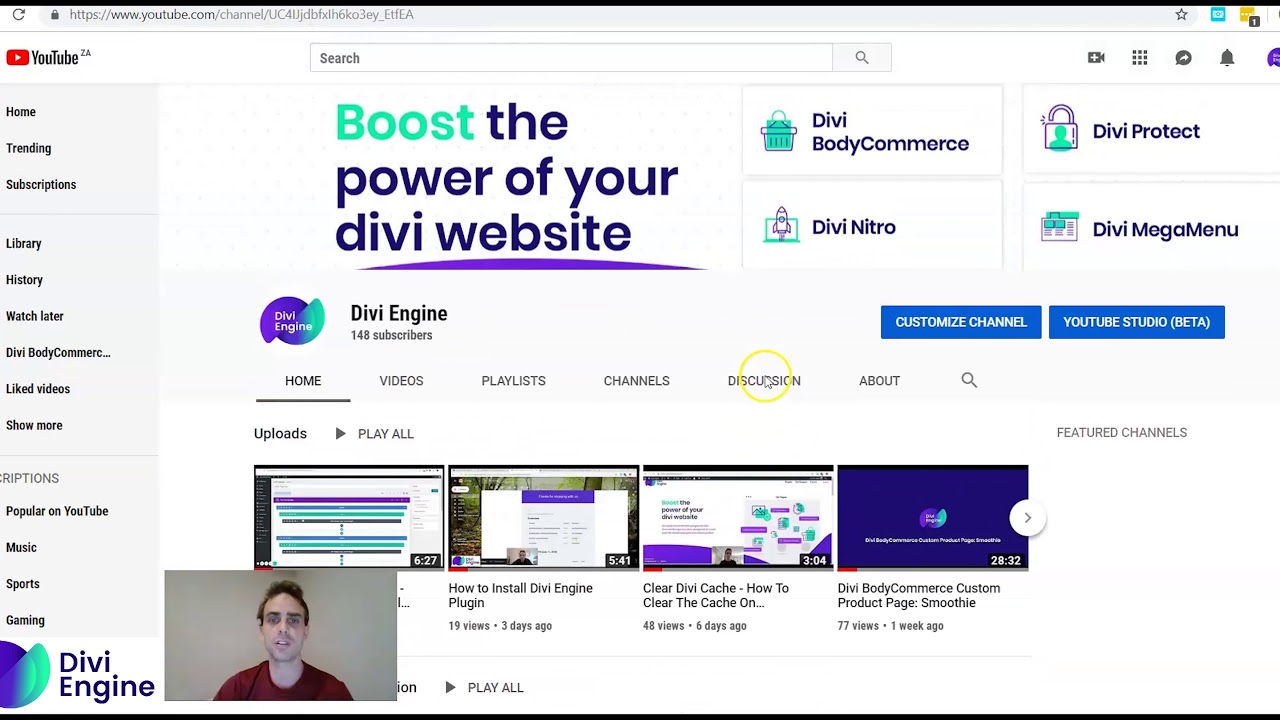Screen dimensions: 1280x720
Task: Open 'Divi BodyCommerce Custom Product Page: Smoothie' title
Action: pyautogui.click(x=918, y=595)
